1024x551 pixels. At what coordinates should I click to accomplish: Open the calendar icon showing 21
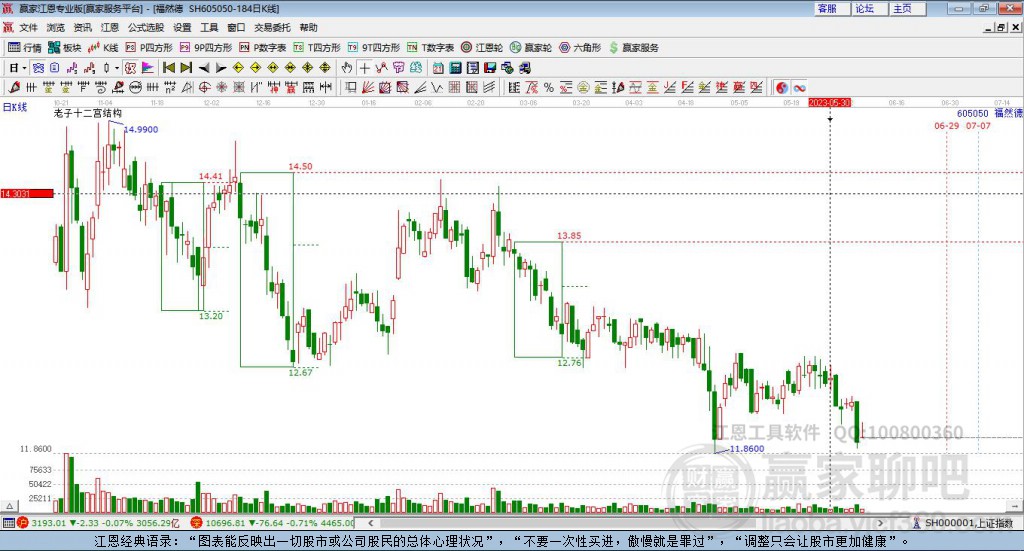pos(438,68)
